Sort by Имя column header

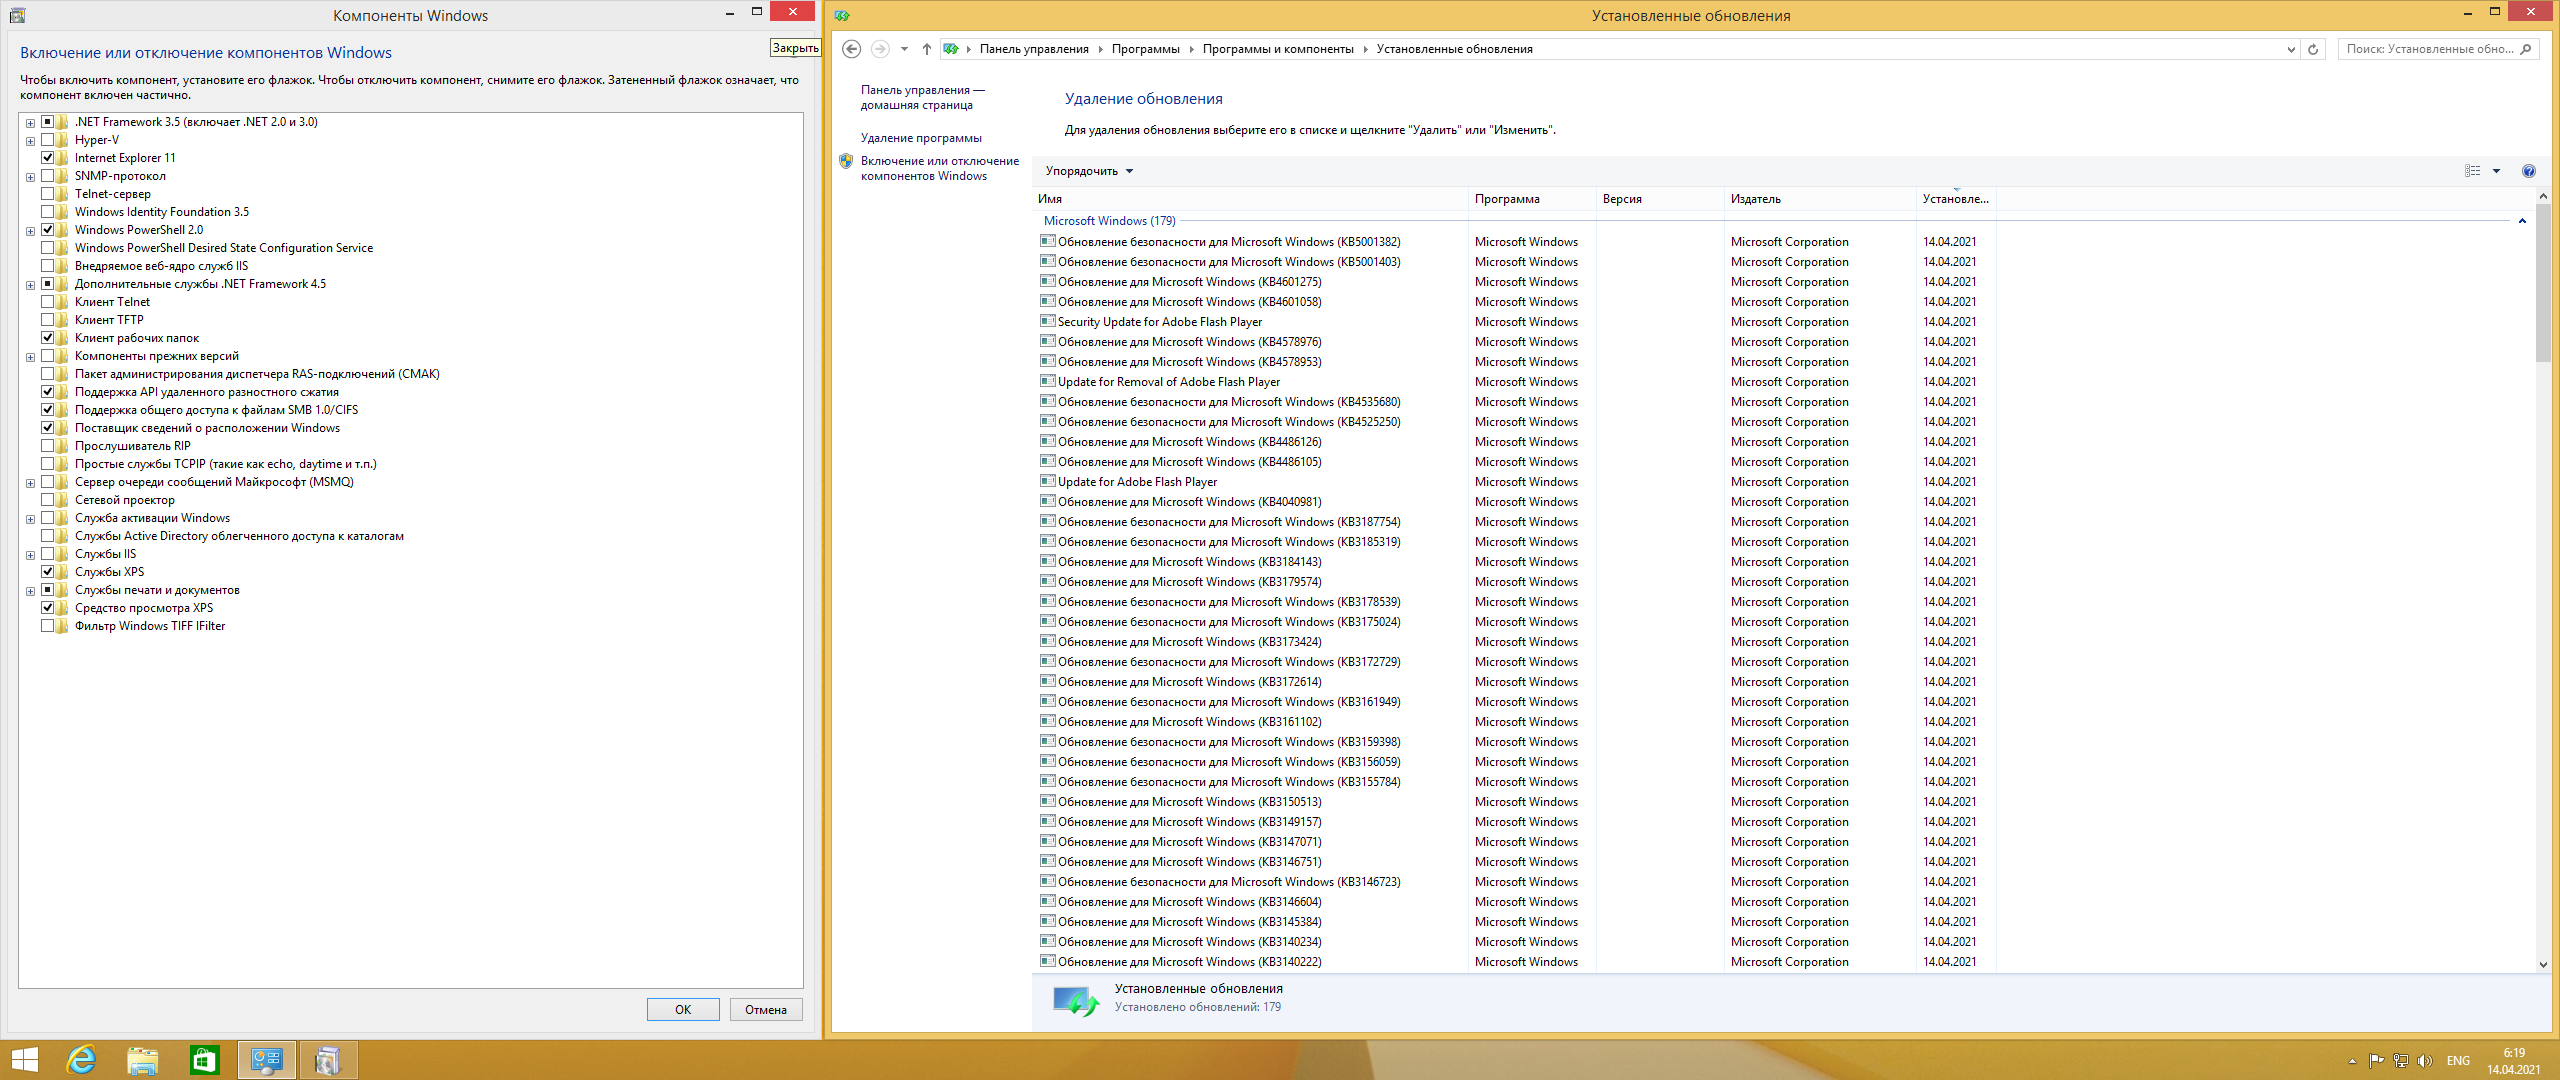pyautogui.click(x=1250, y=199)
